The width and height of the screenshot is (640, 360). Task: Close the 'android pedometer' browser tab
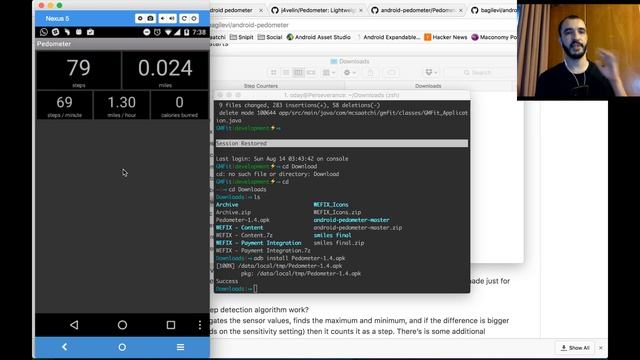(x=261, y=10)
